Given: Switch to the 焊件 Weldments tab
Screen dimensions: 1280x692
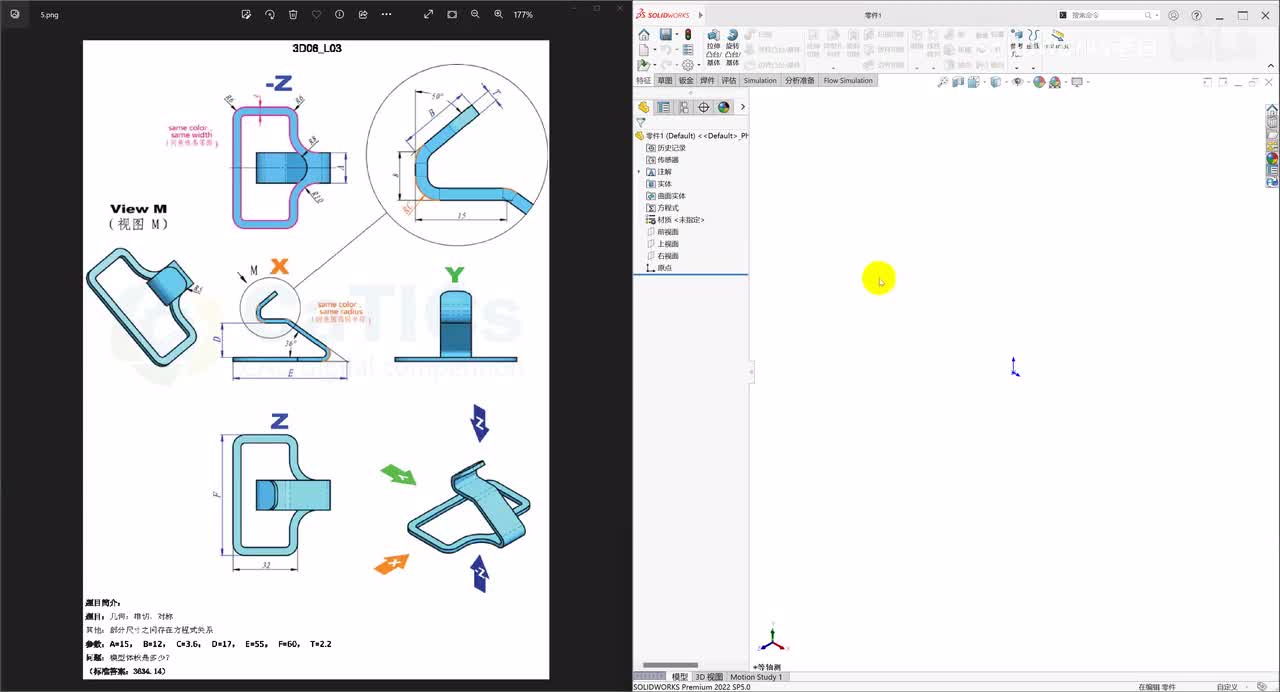Looking at the screenshot, I should click(707, 80).
